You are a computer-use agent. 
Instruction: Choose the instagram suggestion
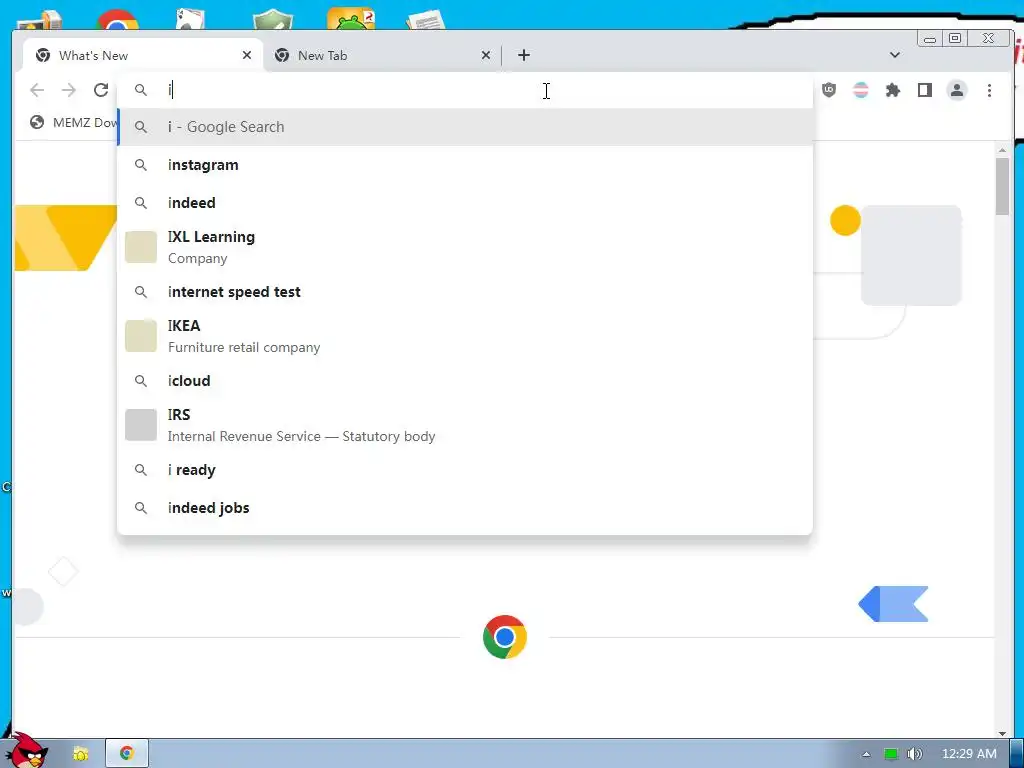coord(465,165)
